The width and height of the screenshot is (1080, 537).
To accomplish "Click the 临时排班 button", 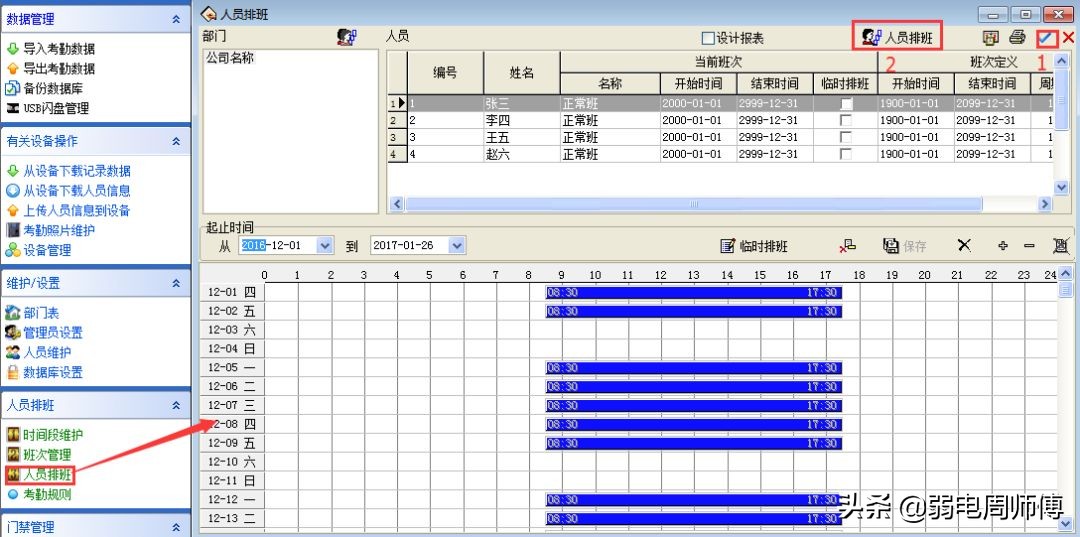I will [754, 246].
